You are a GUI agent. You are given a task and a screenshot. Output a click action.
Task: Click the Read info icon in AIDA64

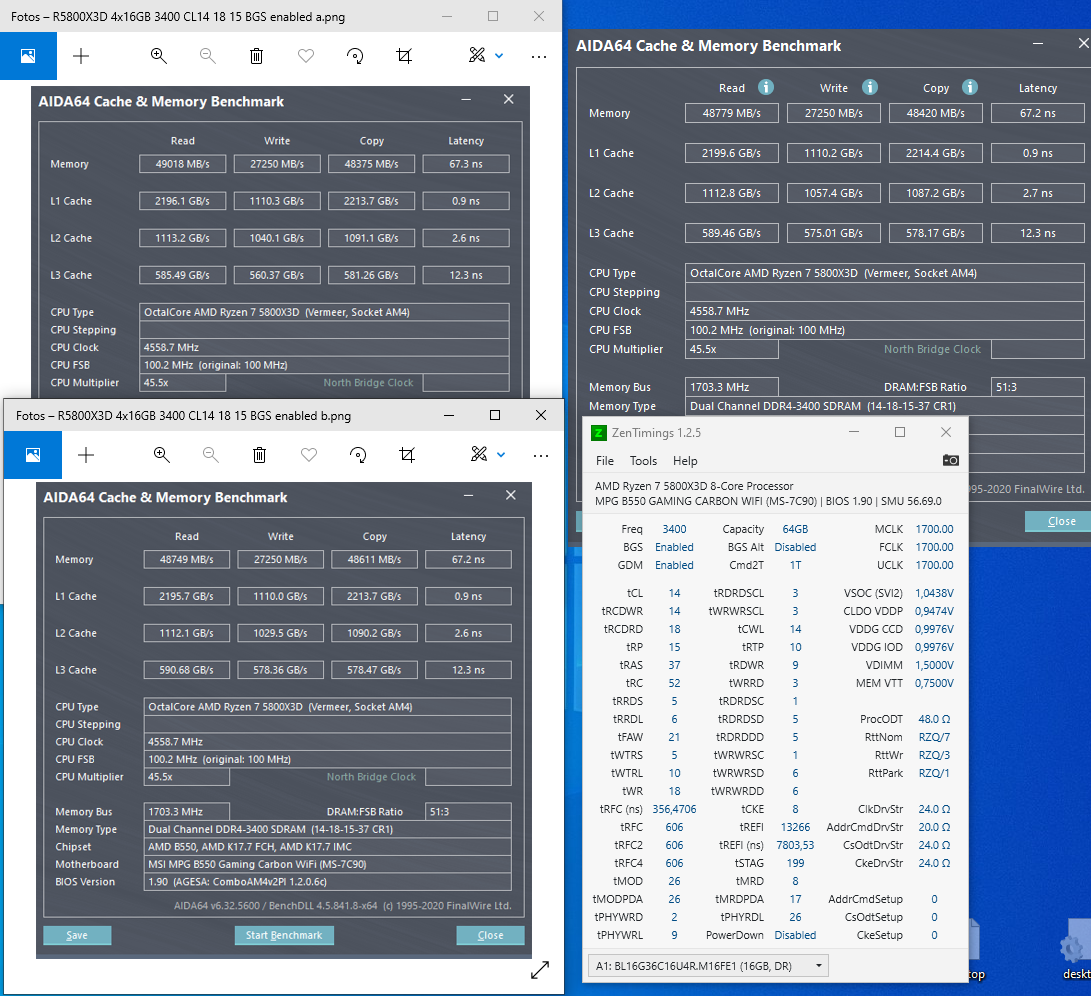pyautogui.click(x=765, y=87)
